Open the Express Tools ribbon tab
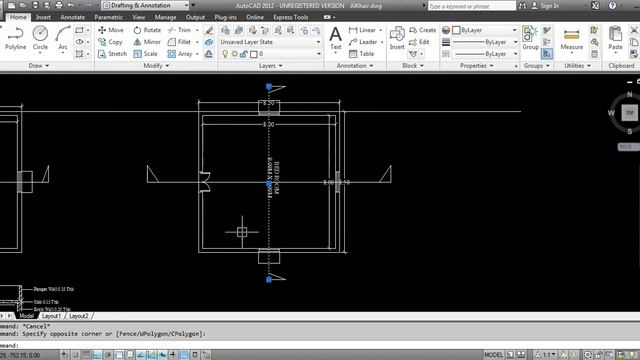This screenshot has width=640, height=360. tap(291, 17)
